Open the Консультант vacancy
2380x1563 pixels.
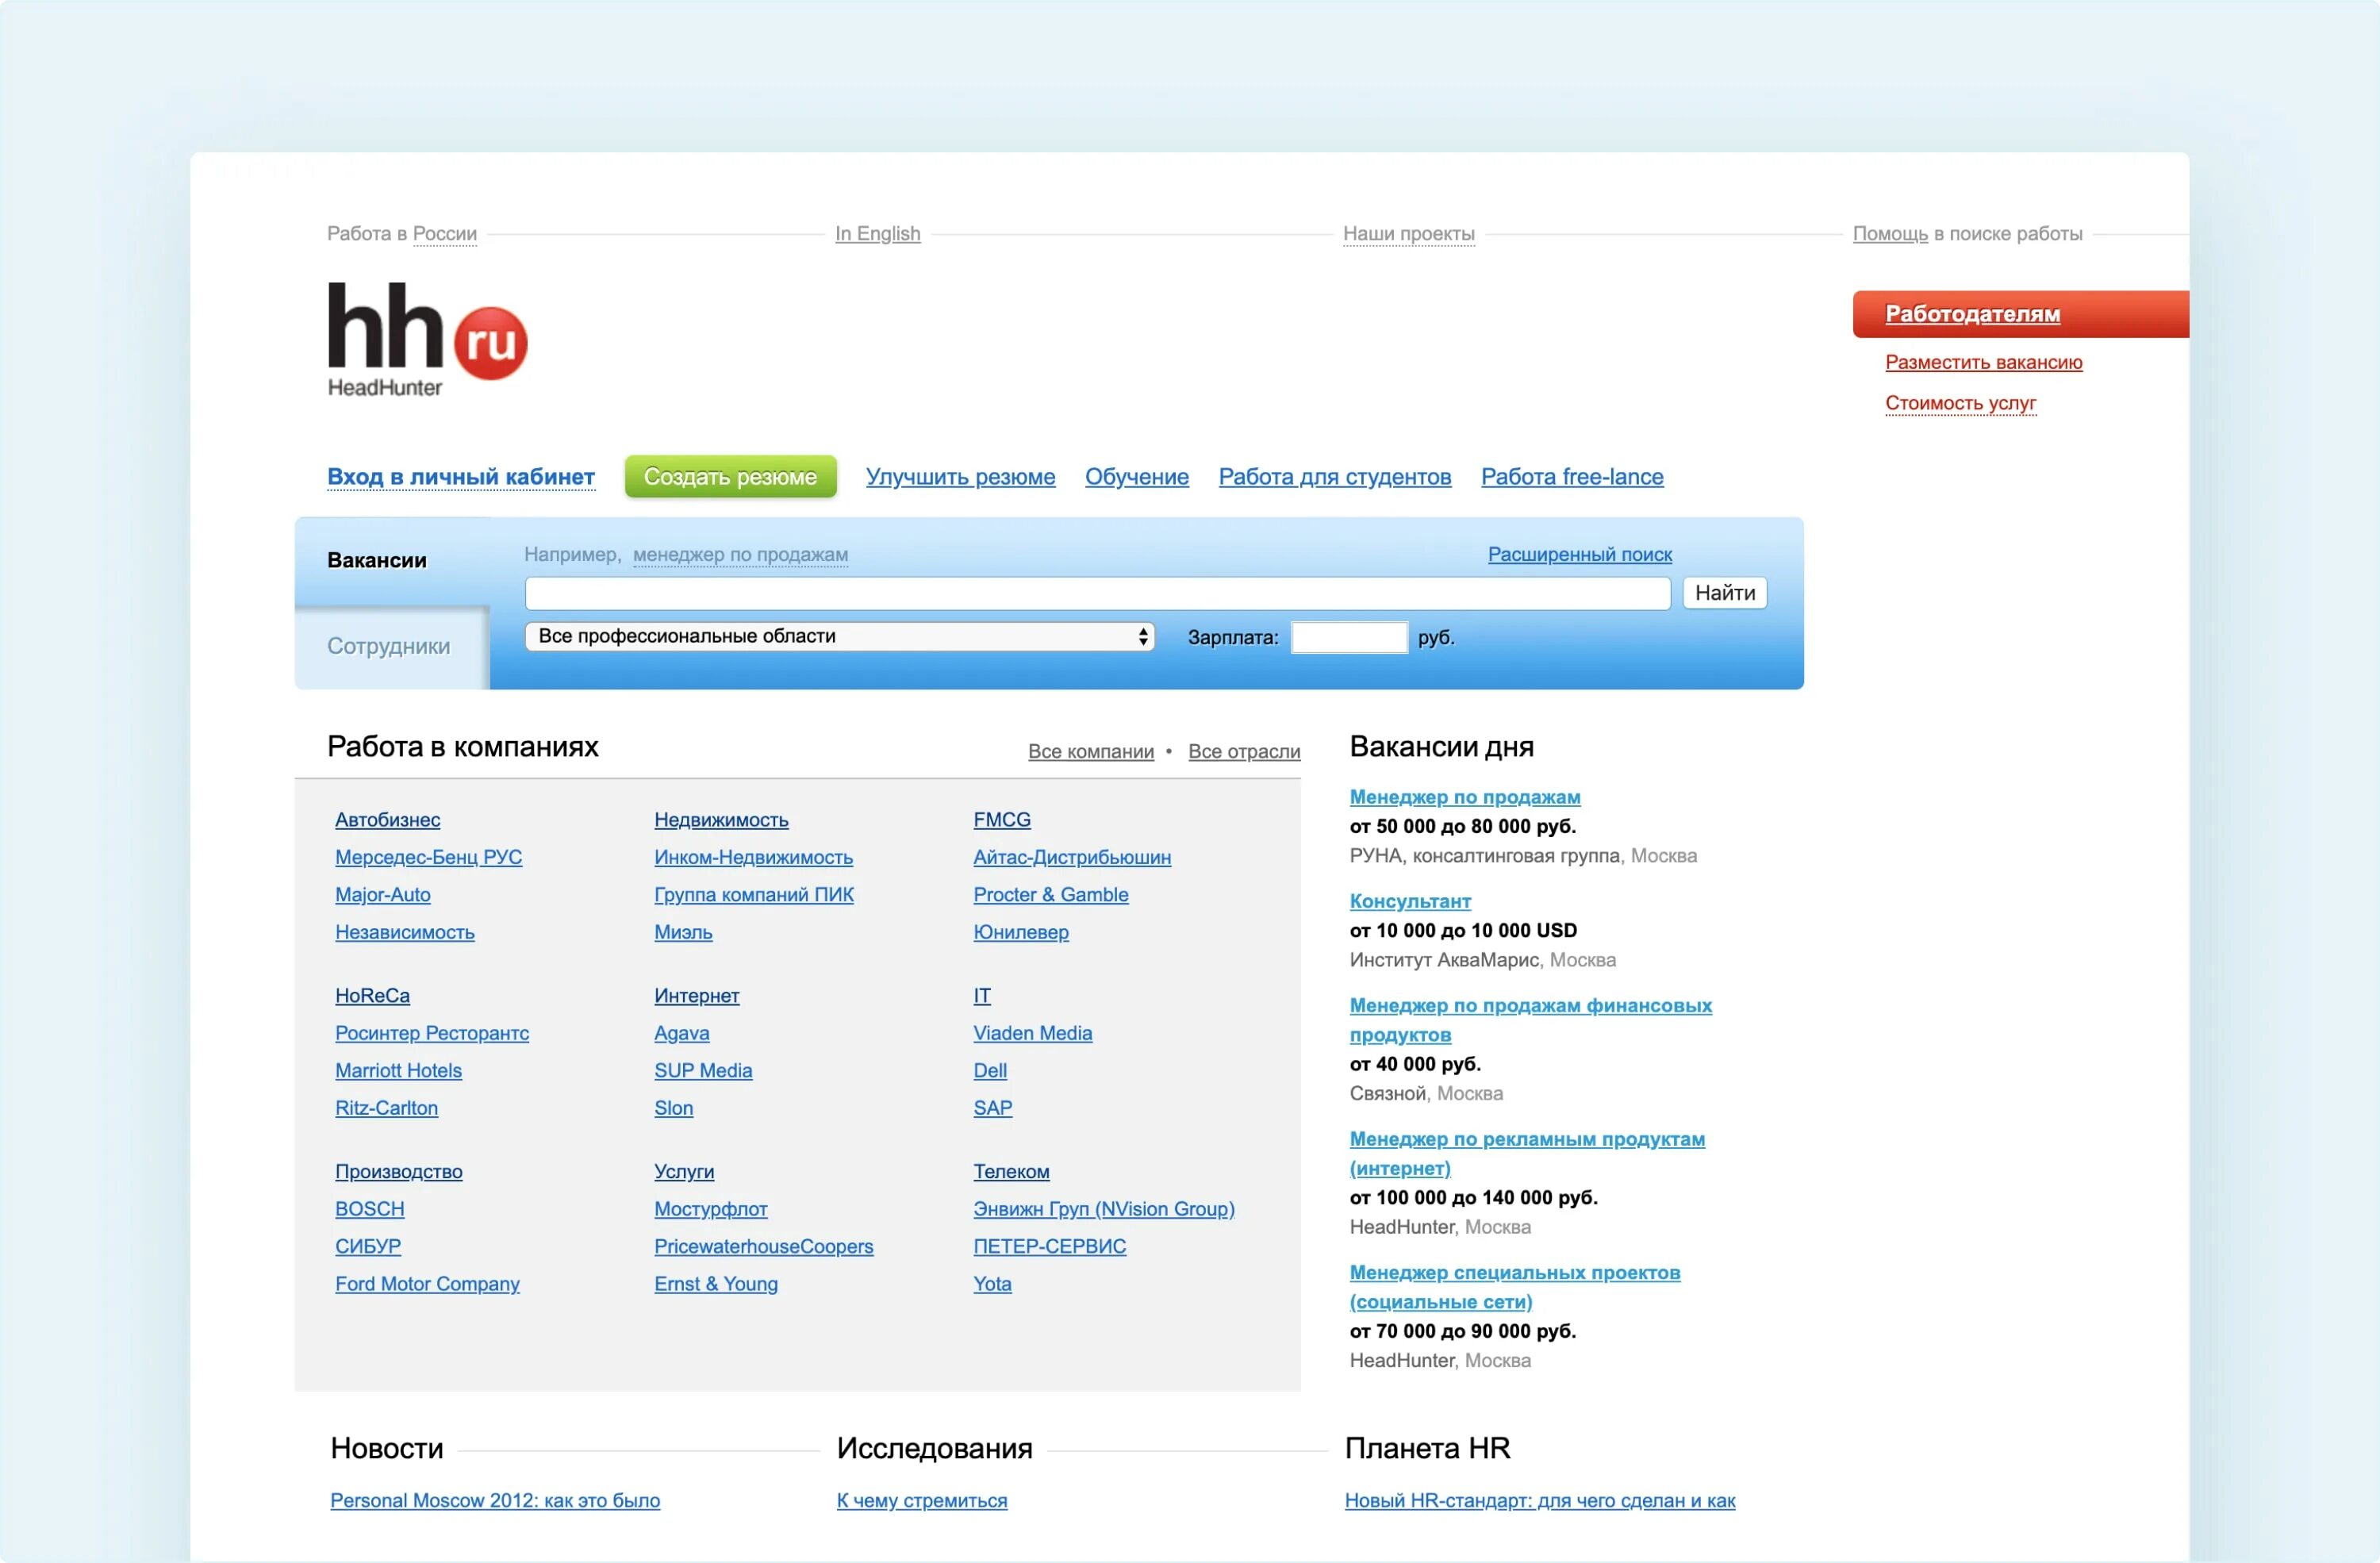pyautogui.click(x=1409, y=901)
